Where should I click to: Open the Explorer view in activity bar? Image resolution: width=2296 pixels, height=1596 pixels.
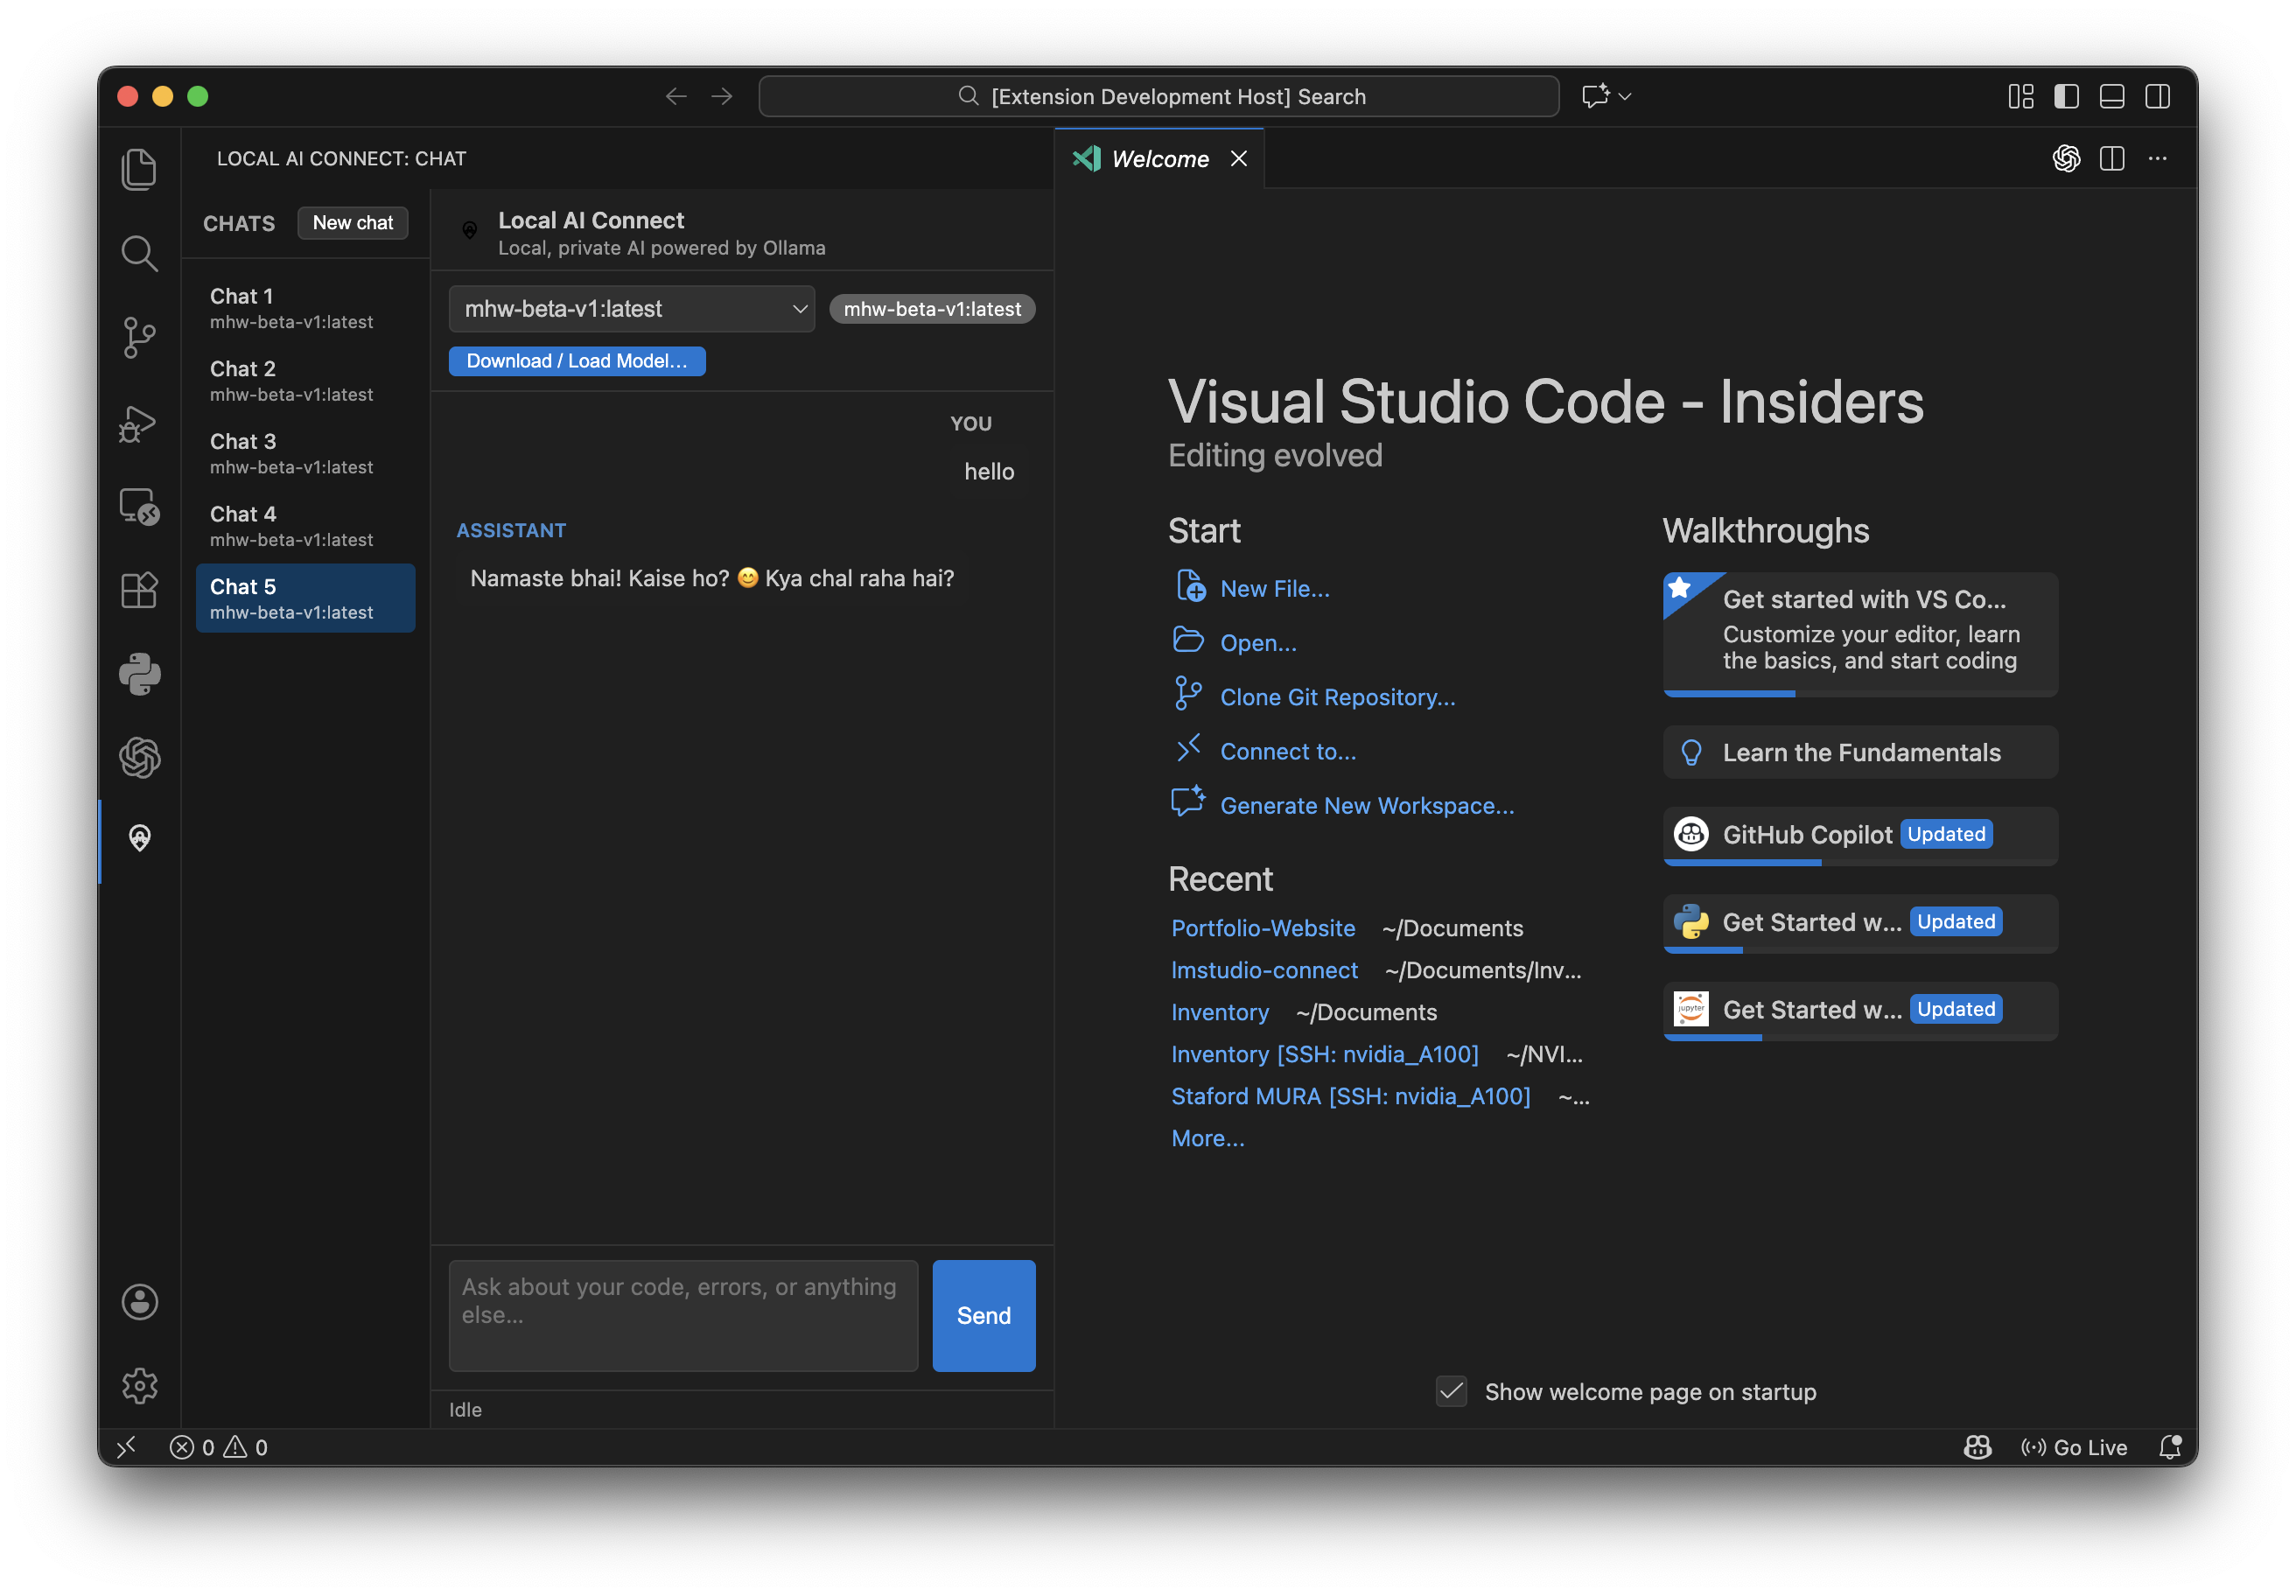click(139, 169)
